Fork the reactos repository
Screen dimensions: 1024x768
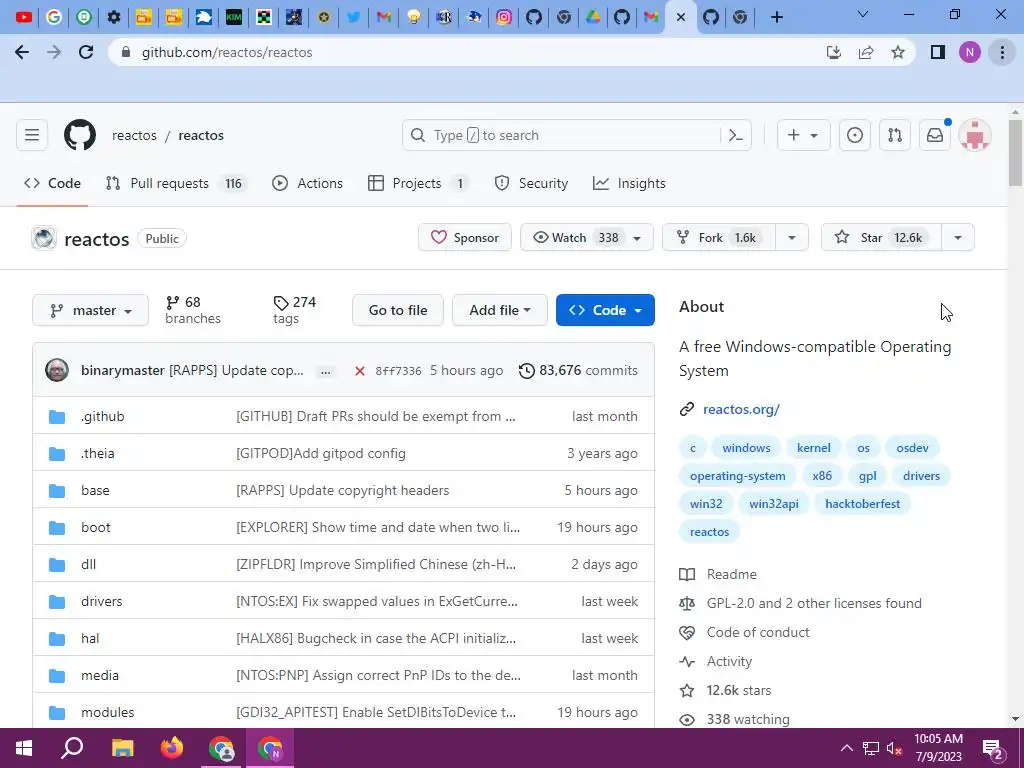coord(719,238)
